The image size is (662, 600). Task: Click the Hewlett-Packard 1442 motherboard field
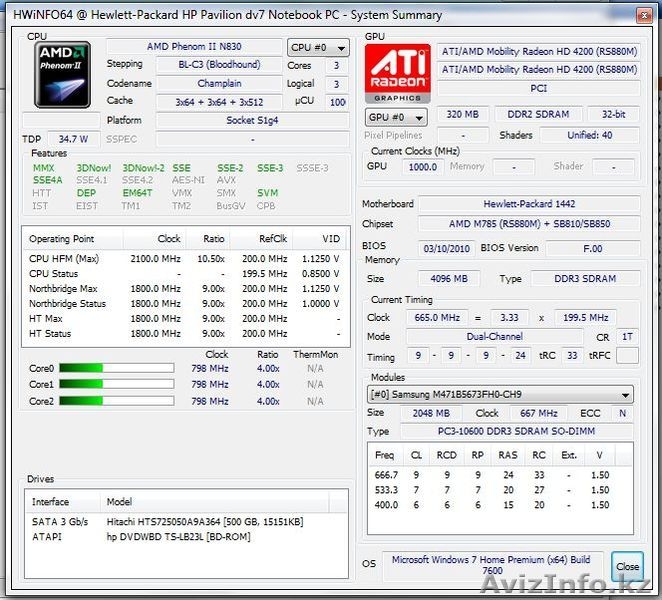point(529,204)
